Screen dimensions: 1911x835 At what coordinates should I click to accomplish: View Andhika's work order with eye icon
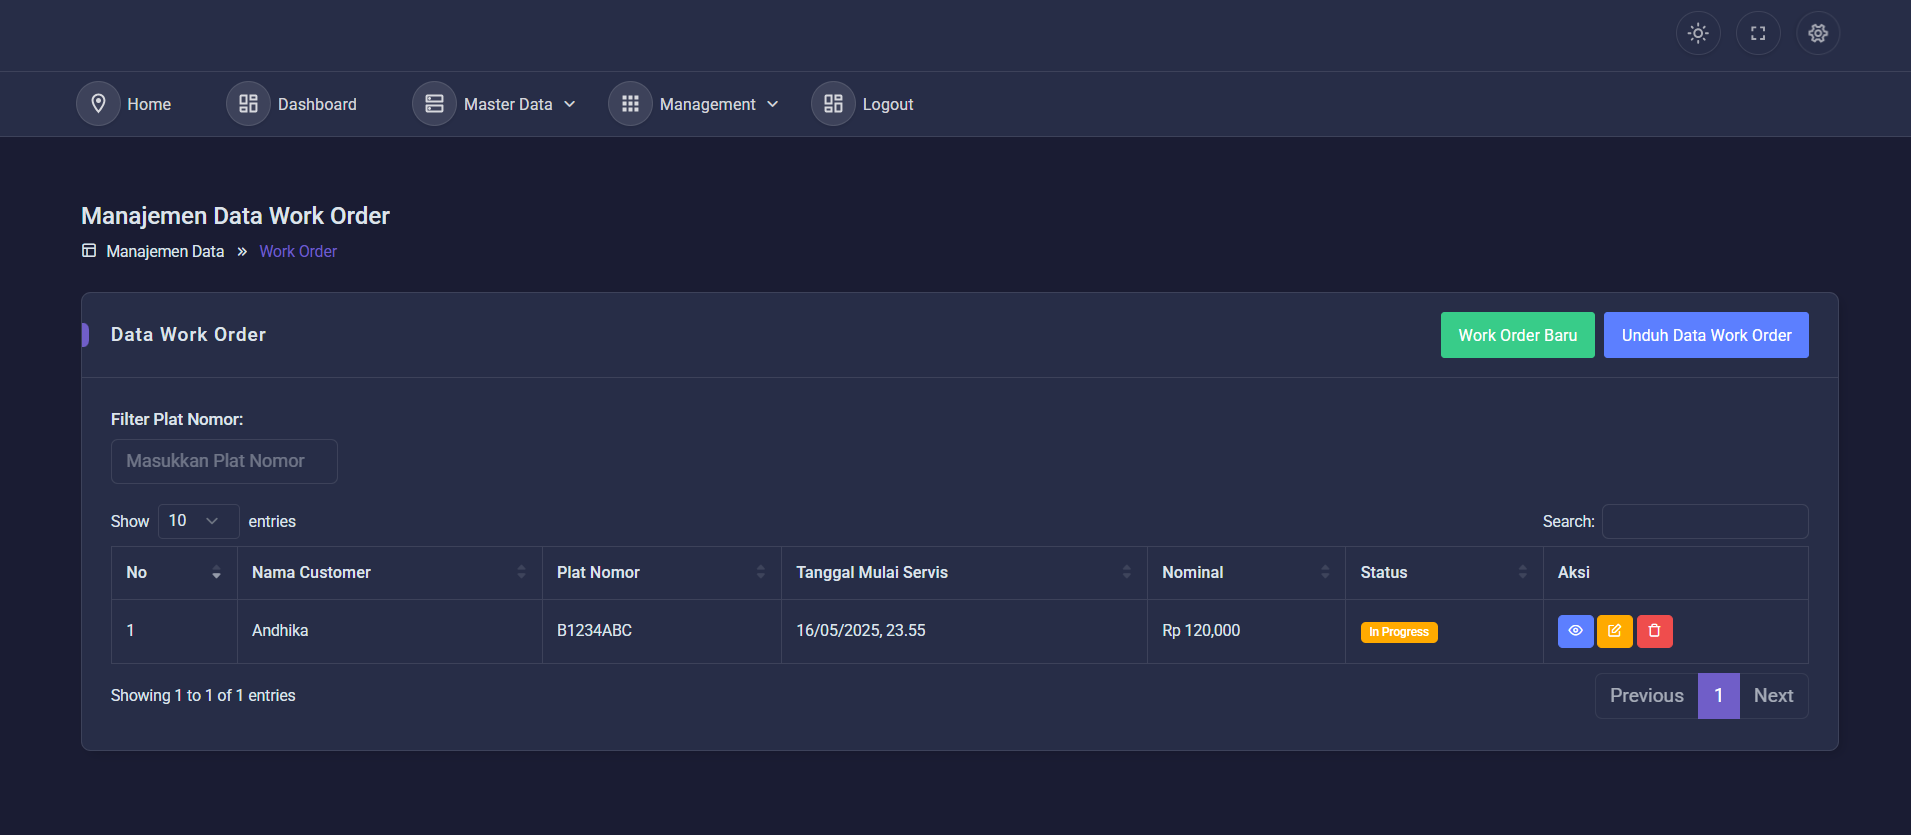coord(1574,631)
